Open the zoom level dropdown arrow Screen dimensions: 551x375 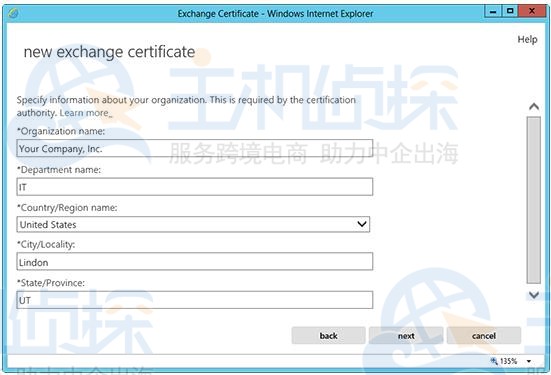pos(529,361)
